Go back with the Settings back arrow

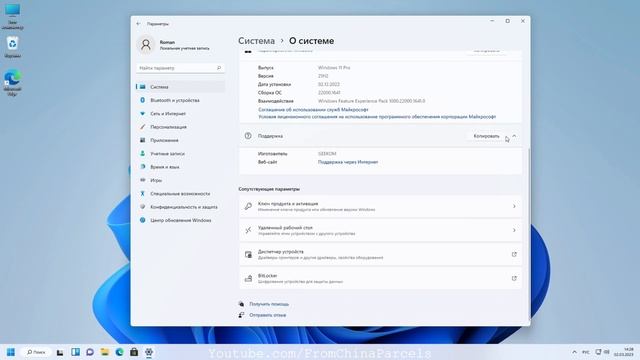(x=138, y=24)
